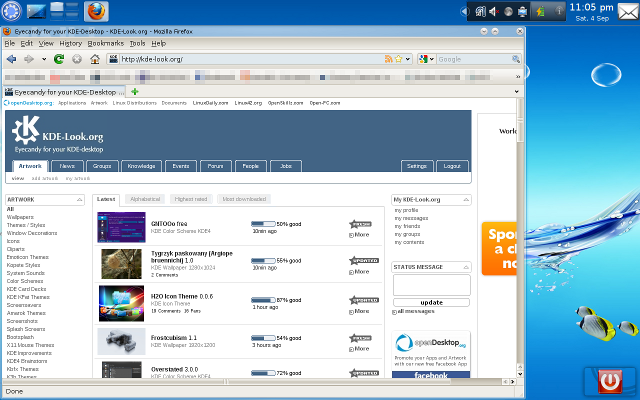Screen dimensions: 640x400
Task: Subscribe via the RSS feed icon
Action: (x=389, y=59)
